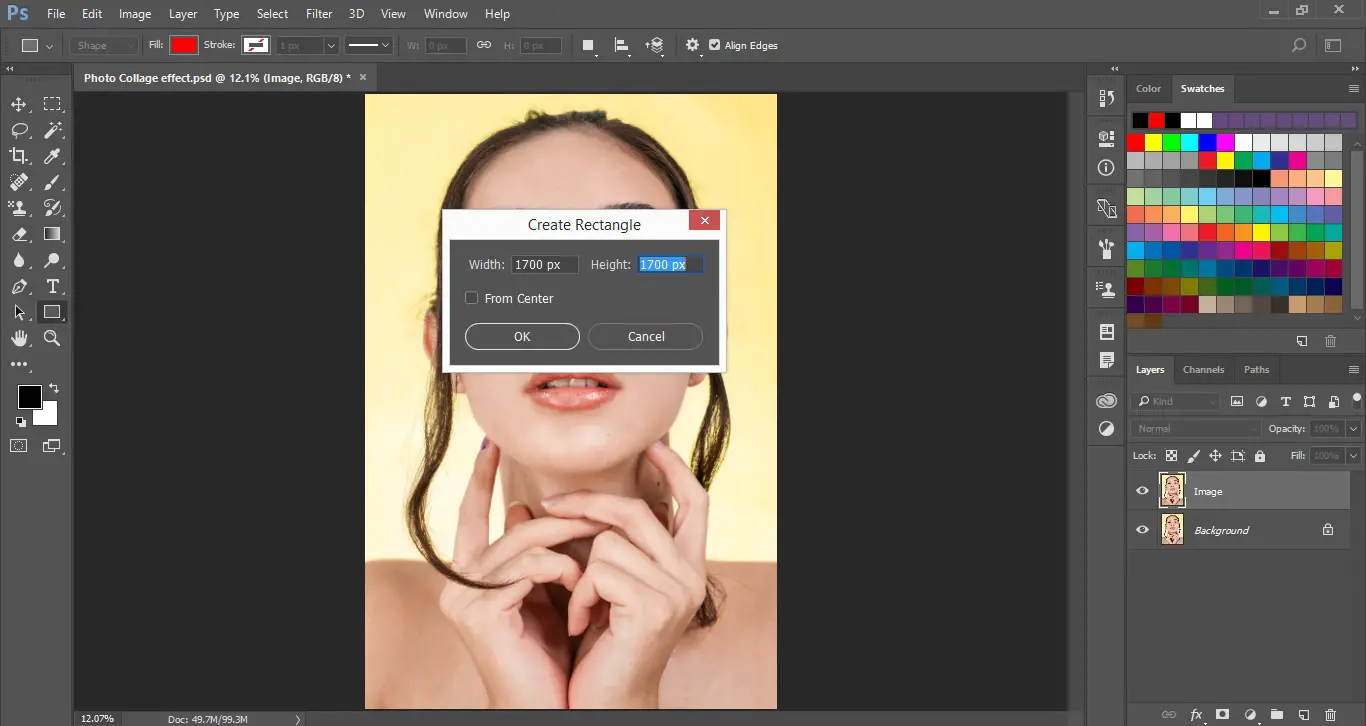1366x726 pixels.
Task: Open the Zoom tool
Action: [52, 338]
